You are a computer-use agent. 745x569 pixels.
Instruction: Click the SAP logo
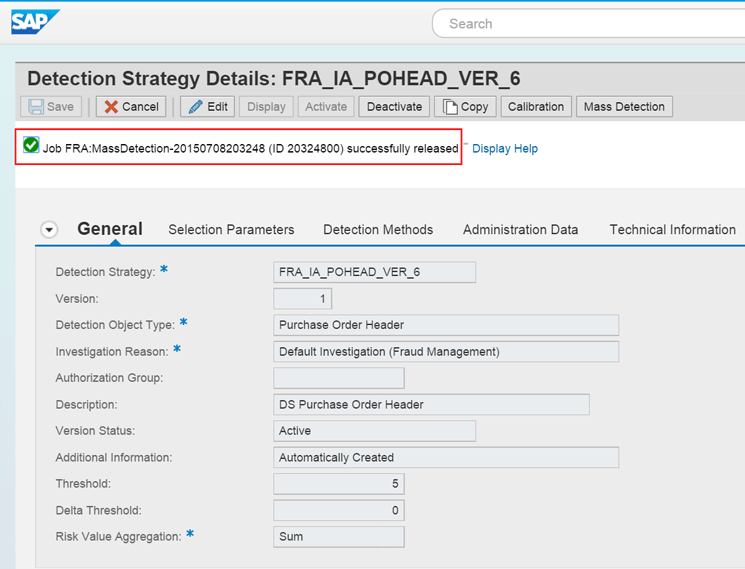coord(35,21)
